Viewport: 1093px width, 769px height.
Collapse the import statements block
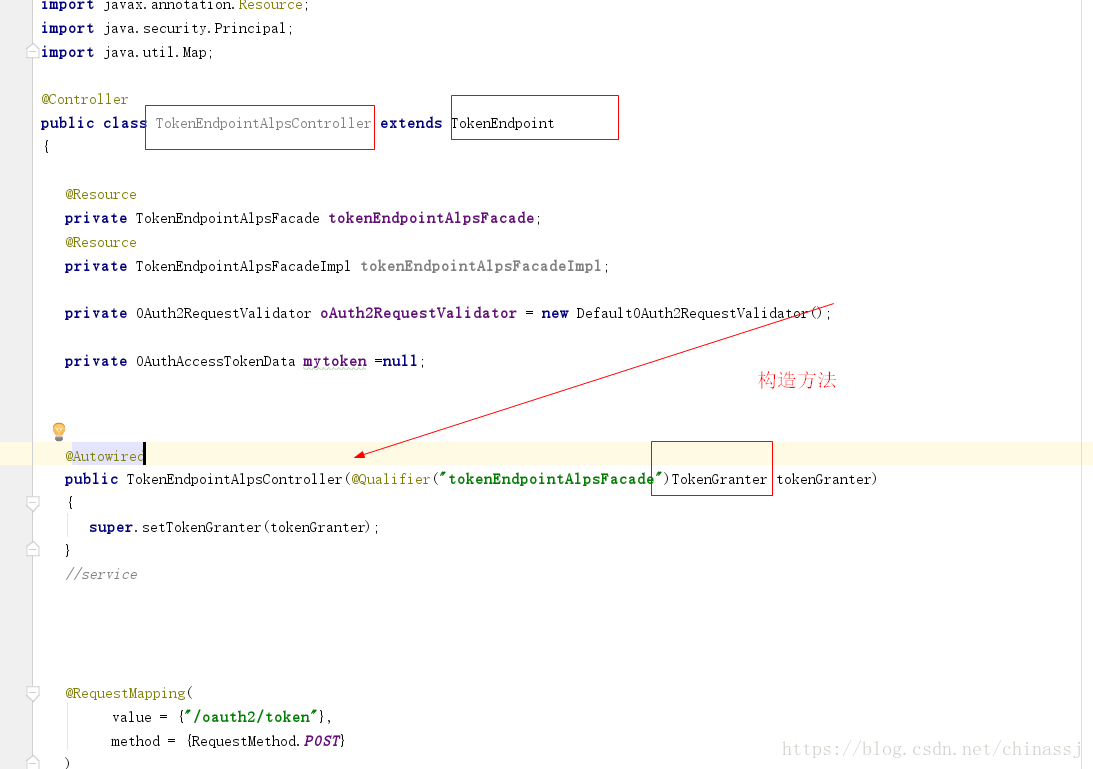(x=31, y=50)
